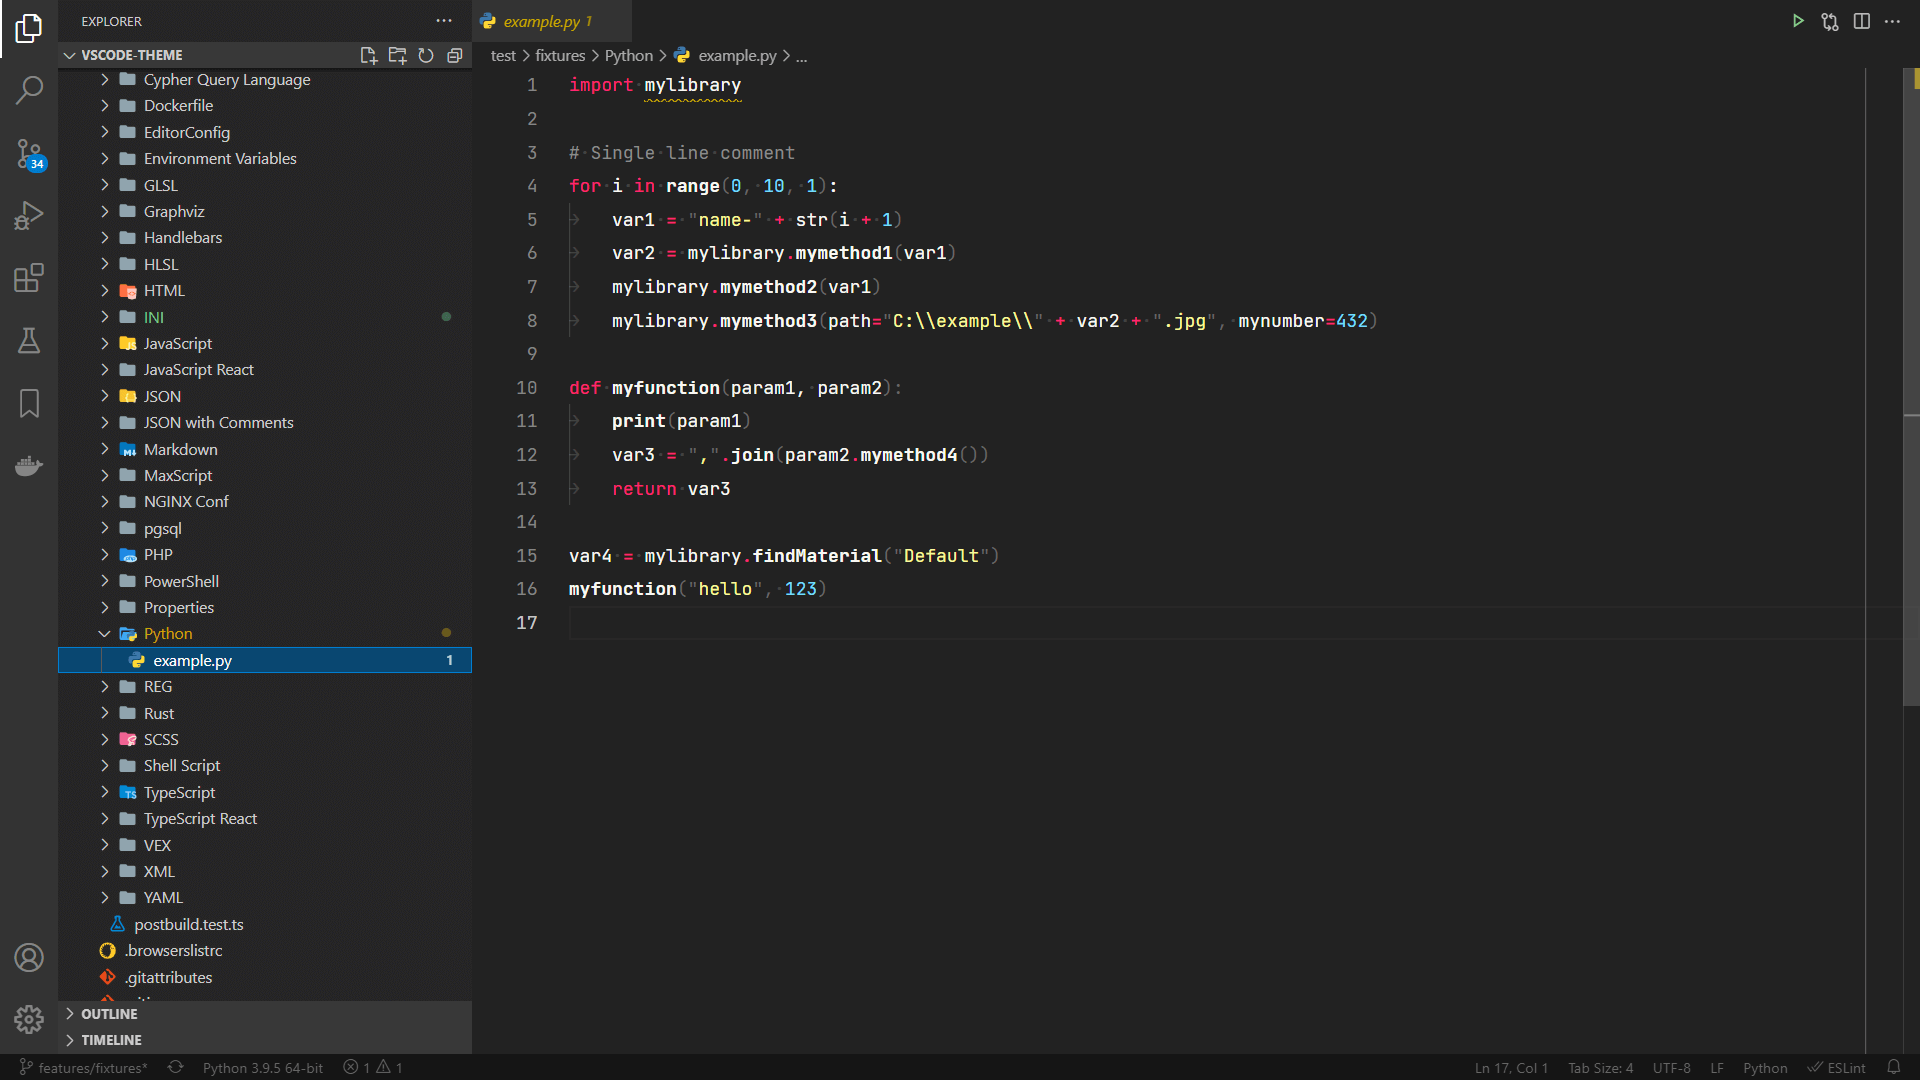The height and width of the screenshot is (1080, 1920).
Task: Click the New File icon in explorer header
Action: (368, 55)
